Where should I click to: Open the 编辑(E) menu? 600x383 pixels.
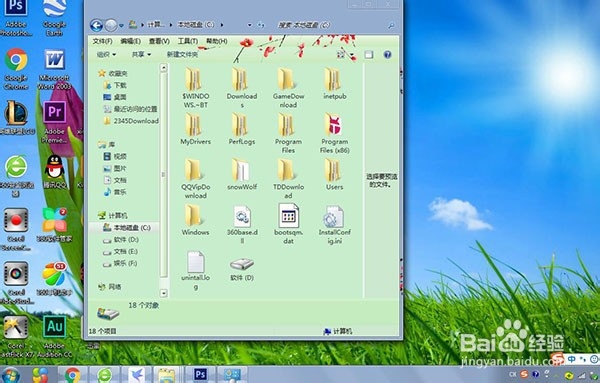pyautogui.click(x=130, y=41)
